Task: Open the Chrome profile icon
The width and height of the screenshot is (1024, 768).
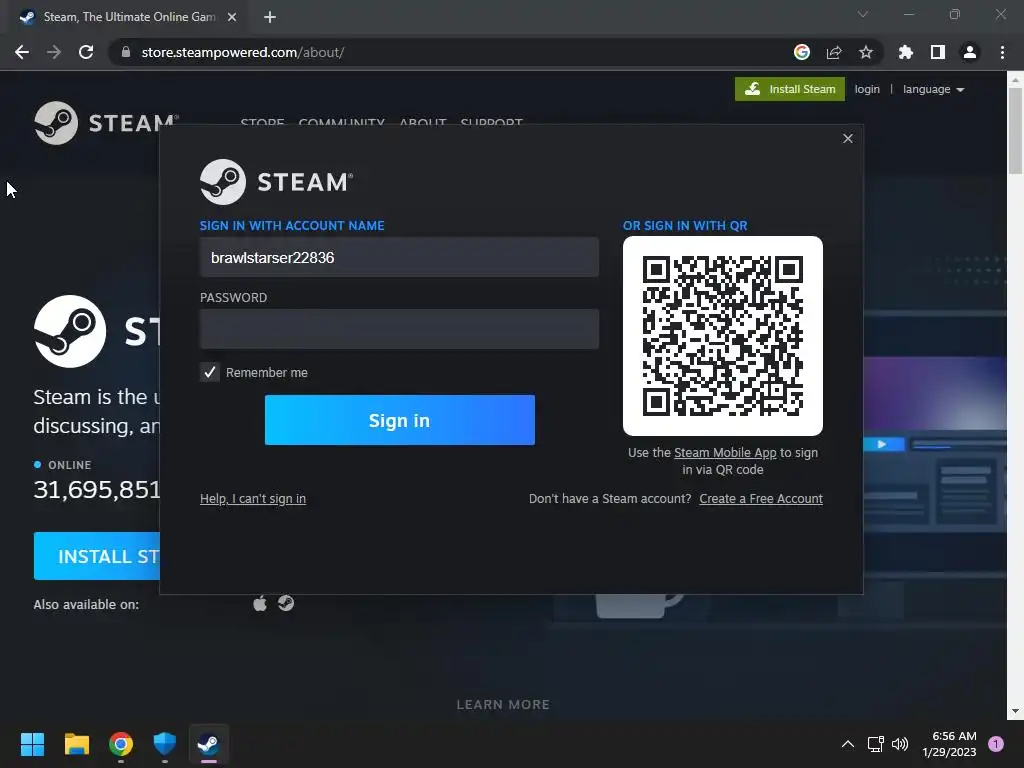Action: [970, 52]
